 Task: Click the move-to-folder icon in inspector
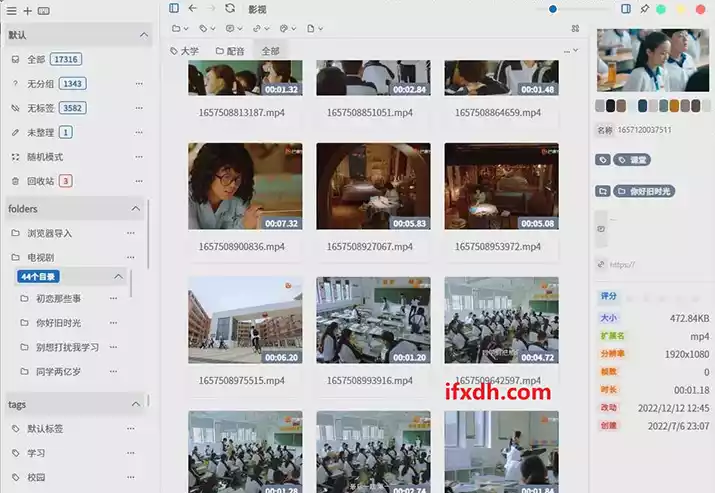(x=603, y=191)
